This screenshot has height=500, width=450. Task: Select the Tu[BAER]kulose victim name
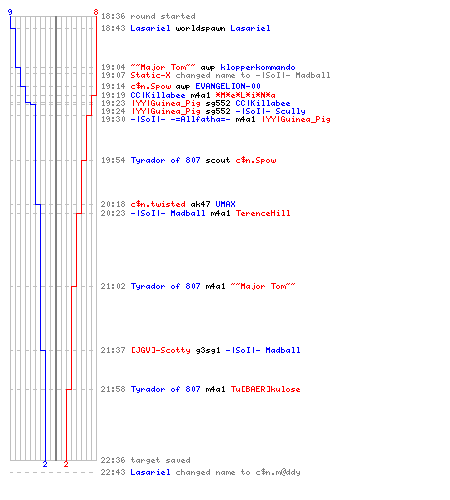pos(265,389)
